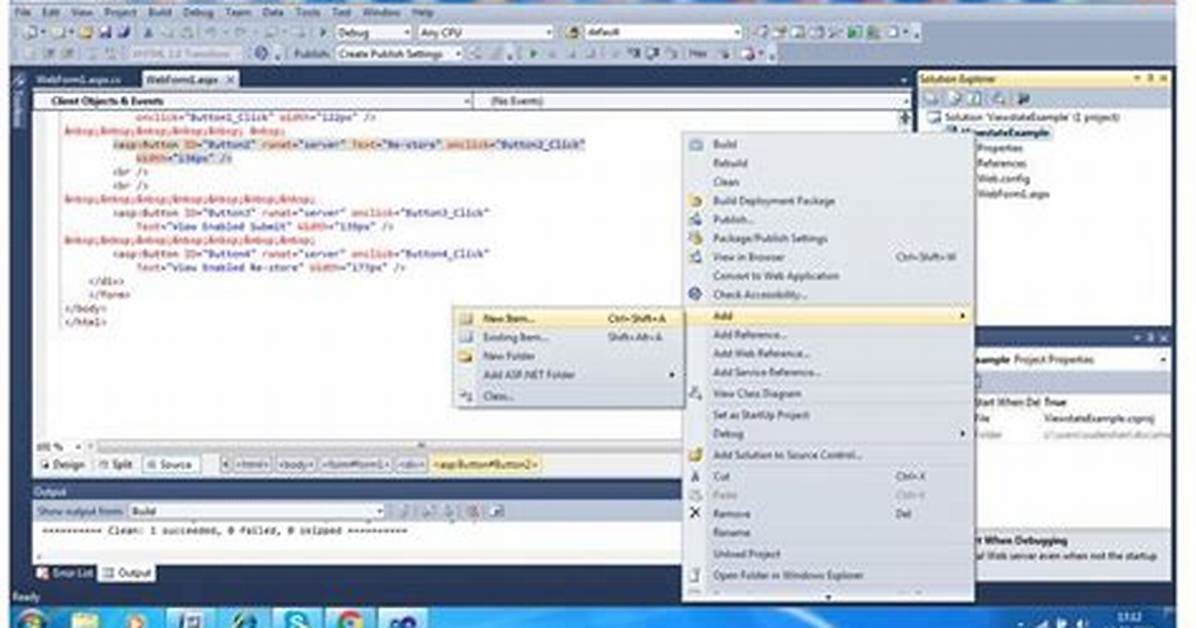Select 'Rebuild' in the context menu
This screenshot has height=628, width=1196.
pos(828,163)
